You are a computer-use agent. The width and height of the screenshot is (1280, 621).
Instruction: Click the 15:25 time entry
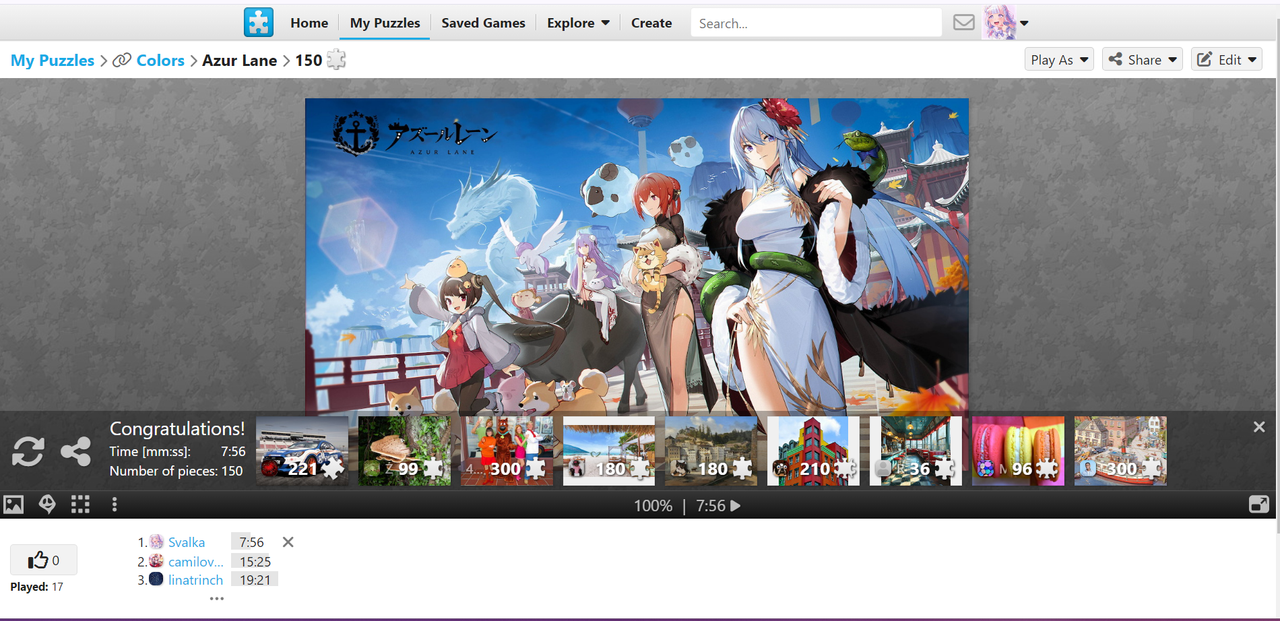click(x=255, y=561)
